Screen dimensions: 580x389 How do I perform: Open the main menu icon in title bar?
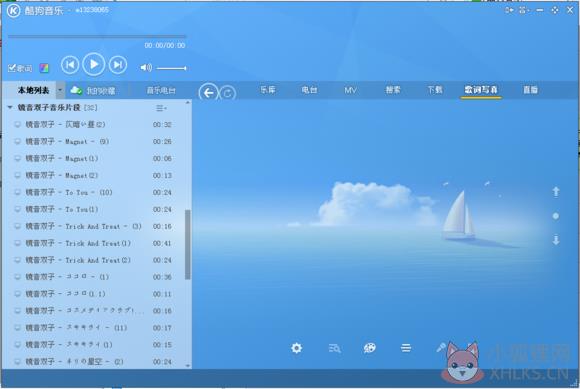coord(524,10)
